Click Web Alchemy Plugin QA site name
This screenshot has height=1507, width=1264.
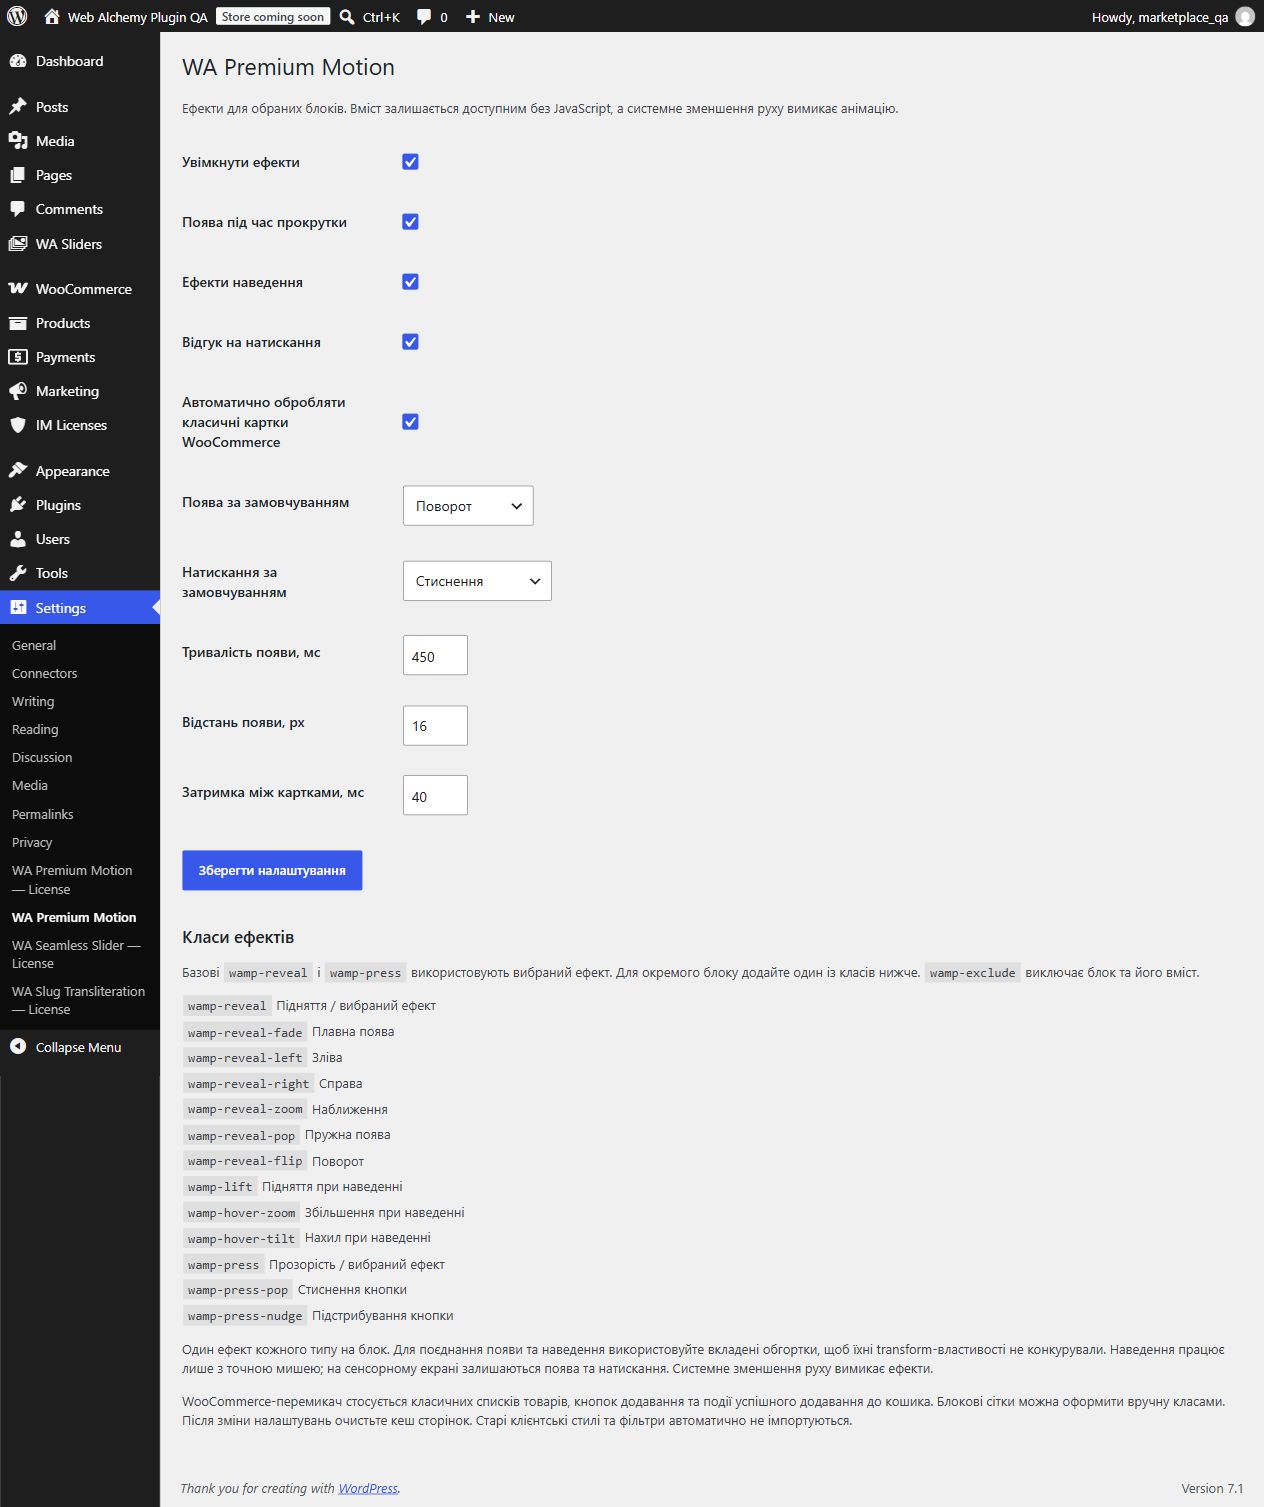(x=138, y=17)
